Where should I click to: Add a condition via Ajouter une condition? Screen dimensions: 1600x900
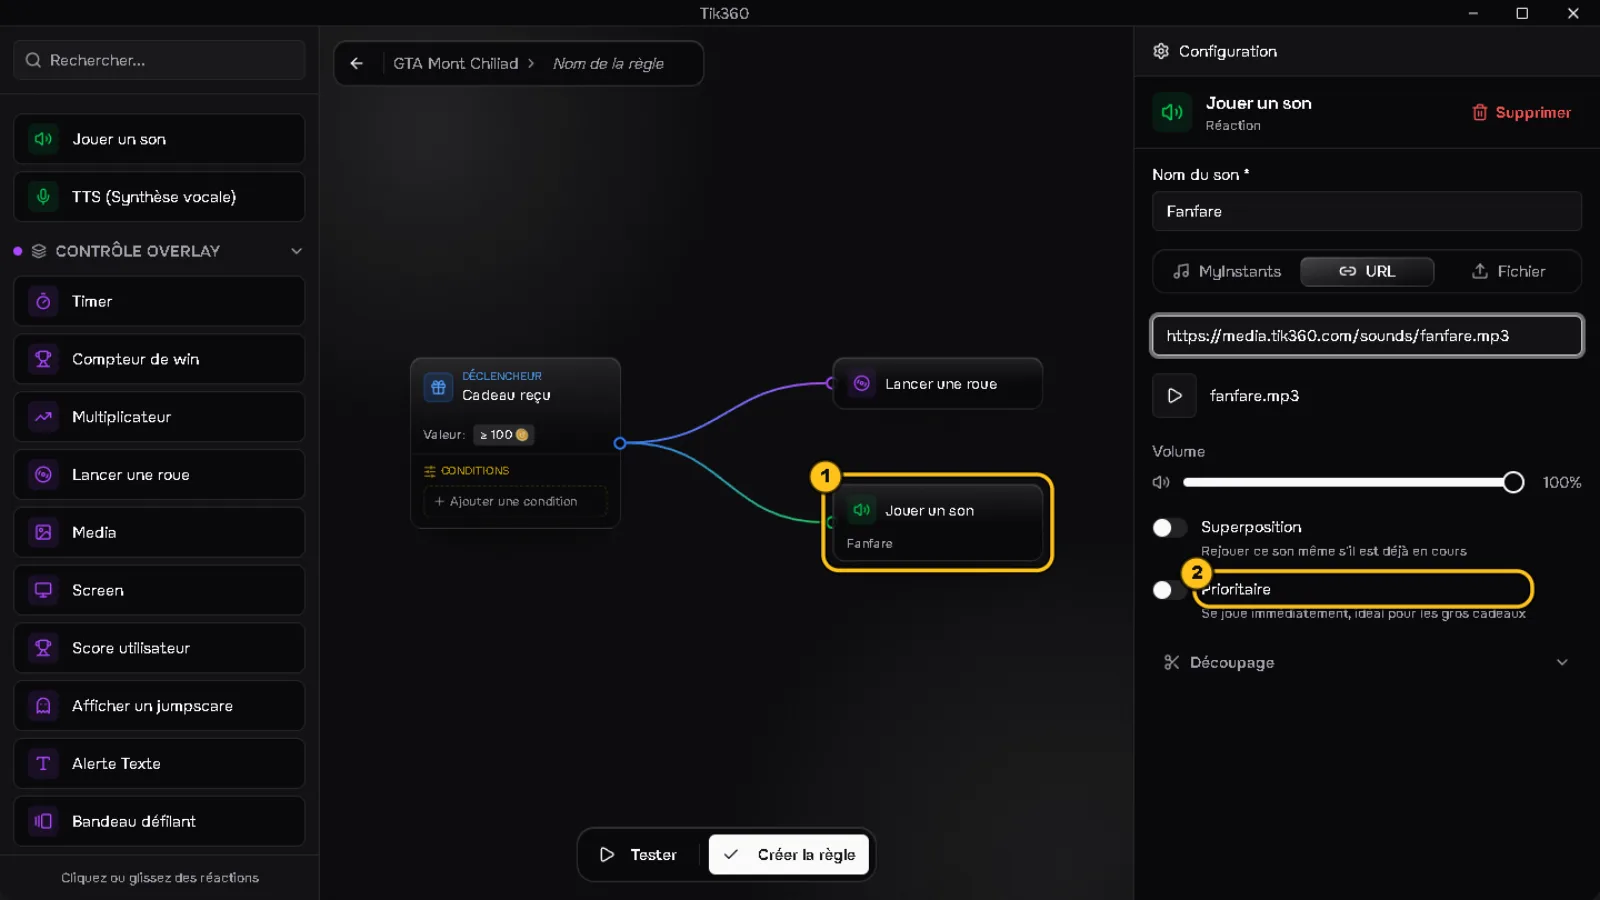pyautogui.click(x=515, y=501)
